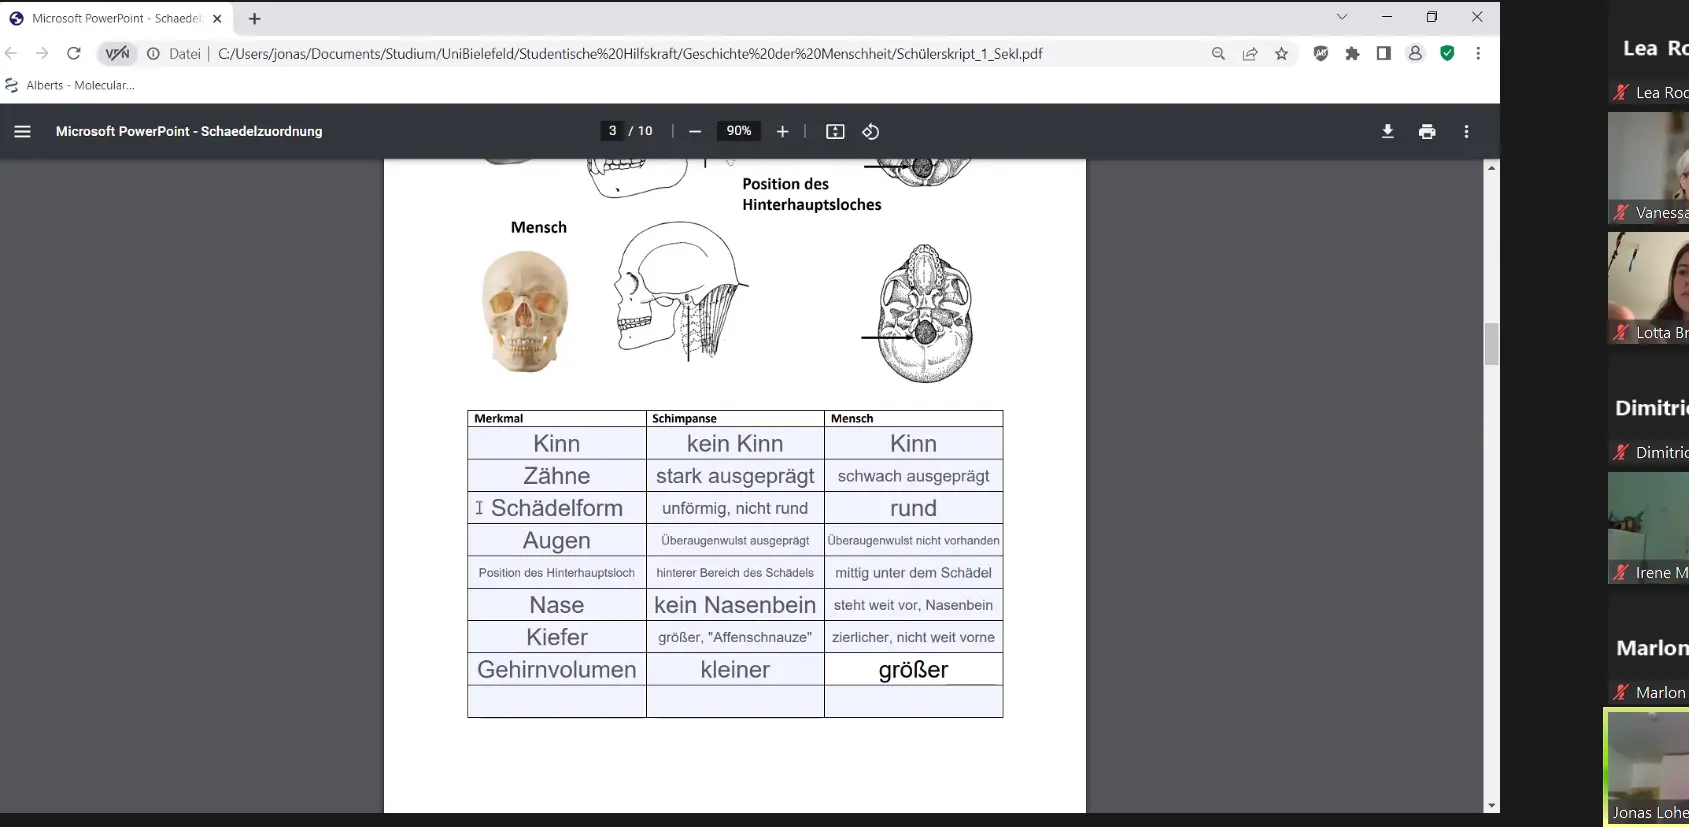Image resolution: width=1689 pixels, height=827 pixels.
Task: Close the Microsoft PowerPoint Schaedel tab
Action: point(217,18)
